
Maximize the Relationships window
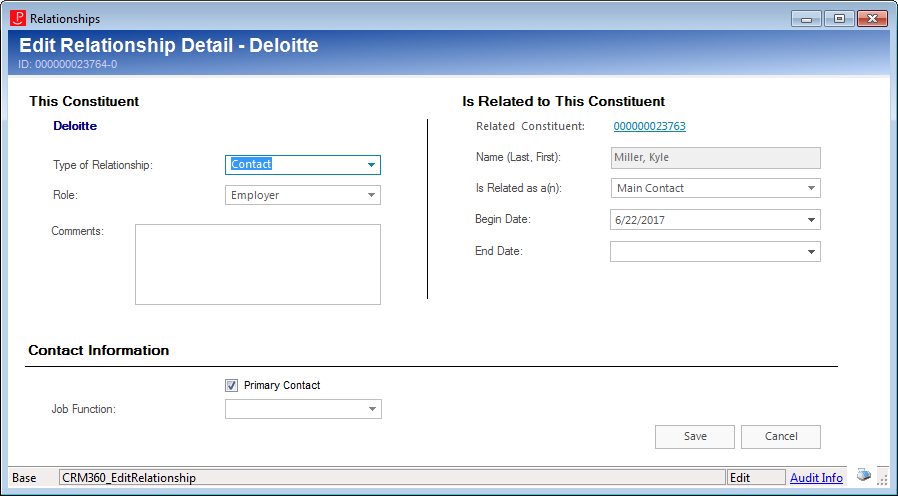[x=839, y=19]
